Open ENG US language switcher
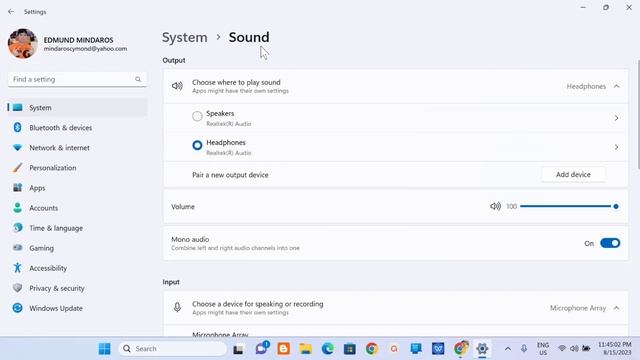The image size is (640, 360). click(543, 349)
